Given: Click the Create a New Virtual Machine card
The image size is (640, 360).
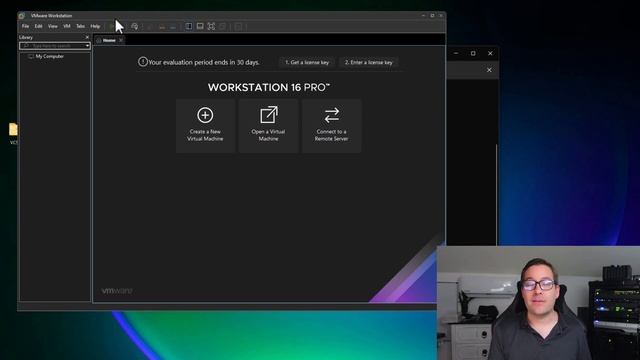Looking at the screenshot, I should pyautogui.click(x=205, y=126).
